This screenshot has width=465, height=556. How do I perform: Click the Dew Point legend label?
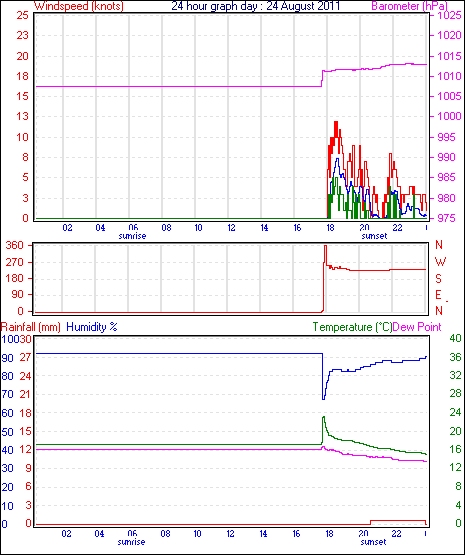coord(417,327)
